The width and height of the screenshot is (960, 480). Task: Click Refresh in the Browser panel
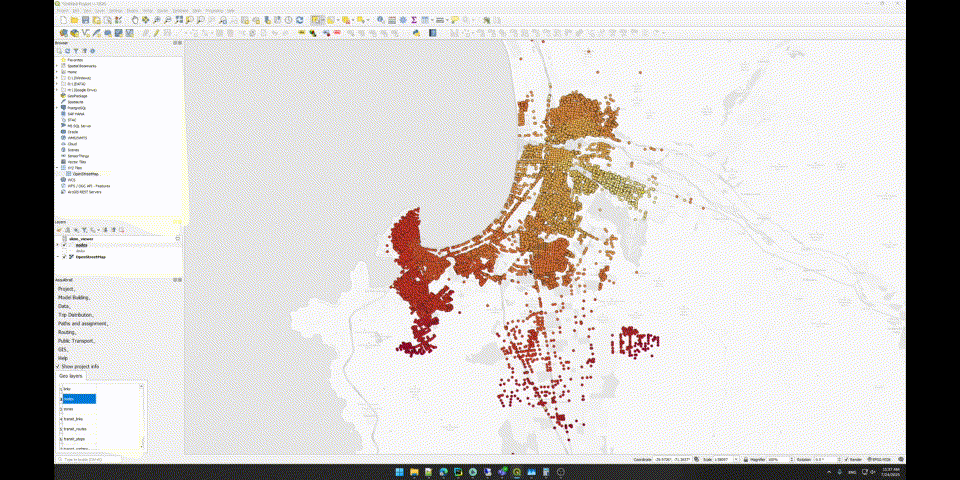coord(67,51)
